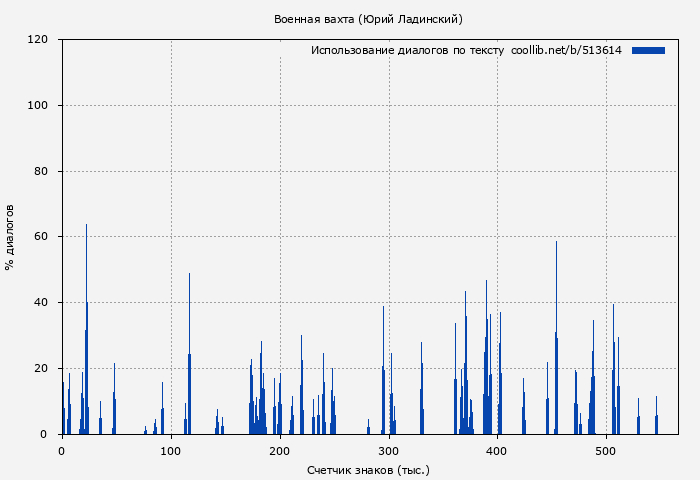Click the x-axis tick label 300
Viewport: 700px width, 480px height.
coord(389,450)
